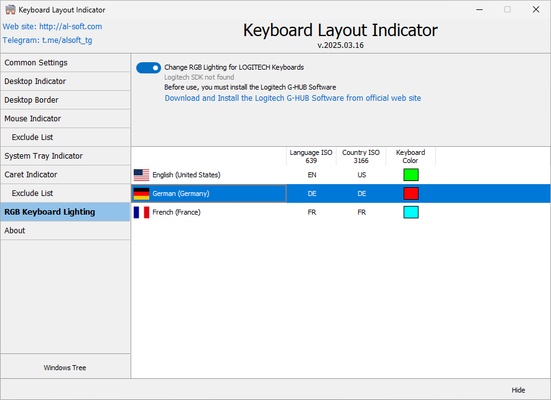The width and height of the screenshot is (551, 400).
Task: Open the Common Settings section
Action: click(x=65, y=63)
